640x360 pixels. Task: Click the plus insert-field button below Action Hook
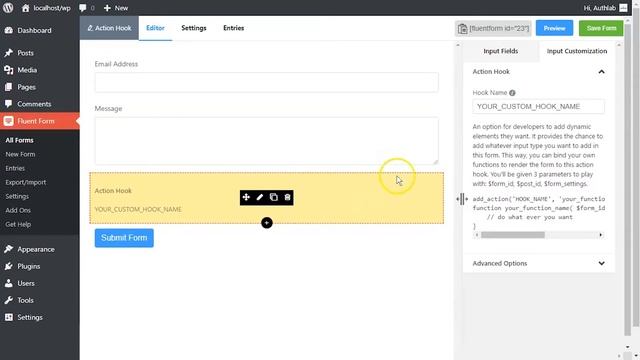click(x=267, y=223)
